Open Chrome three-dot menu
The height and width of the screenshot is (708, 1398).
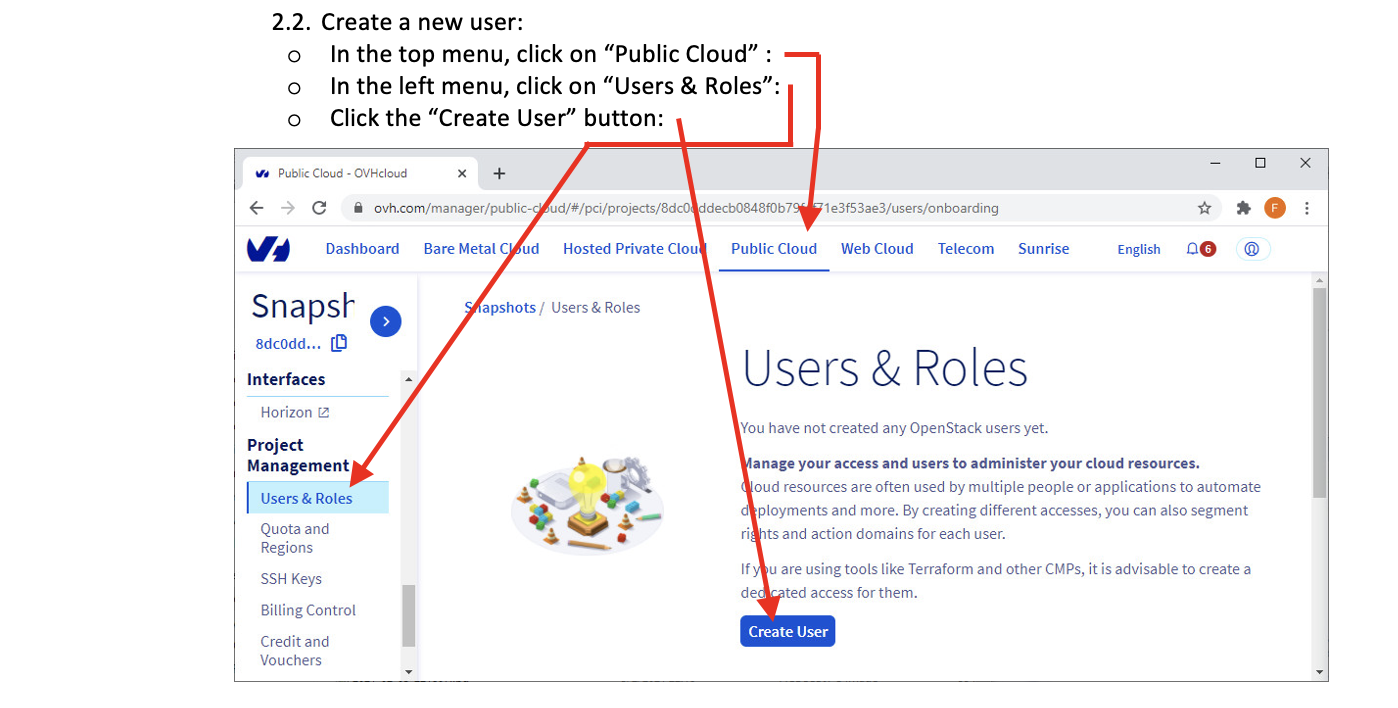point(1306,208)
